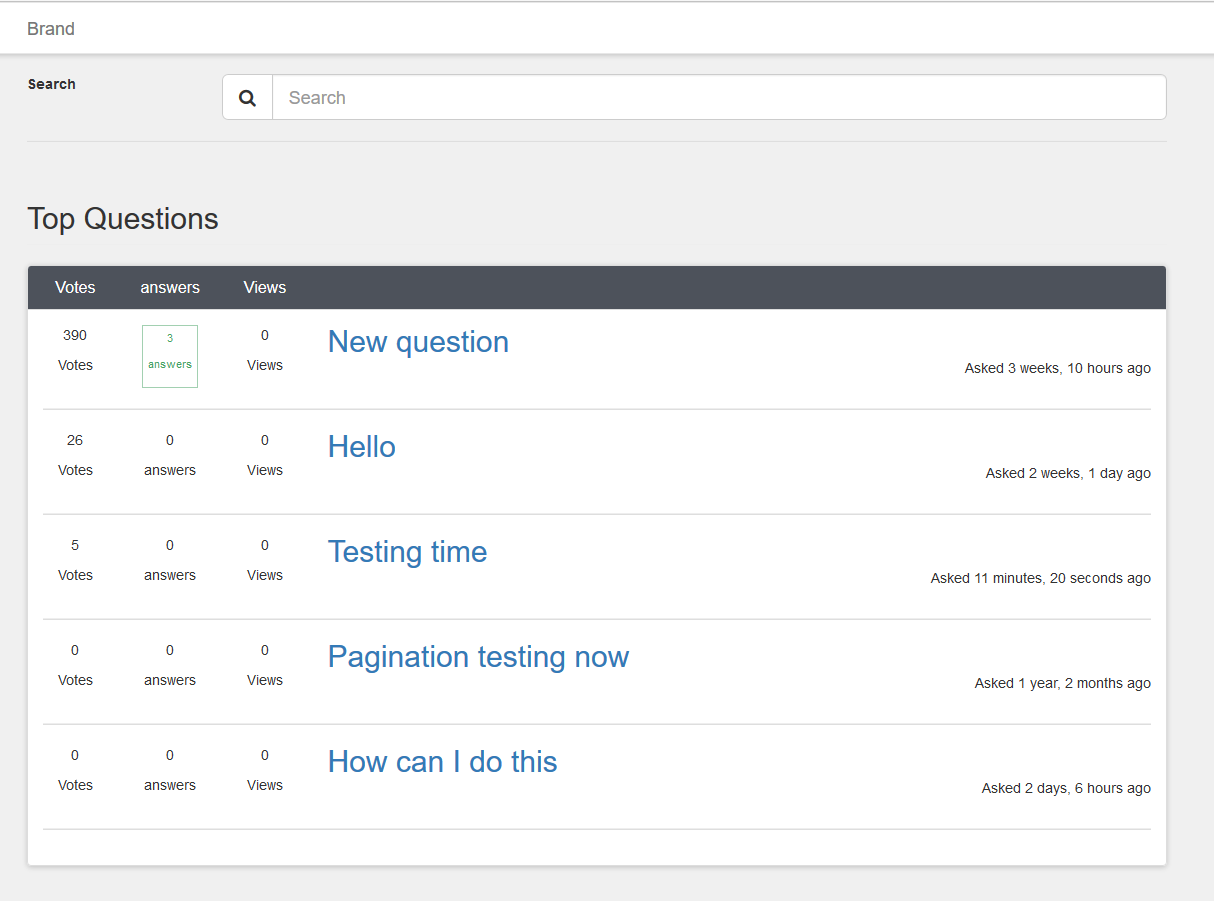Click the Search label text

click(52, 84)
